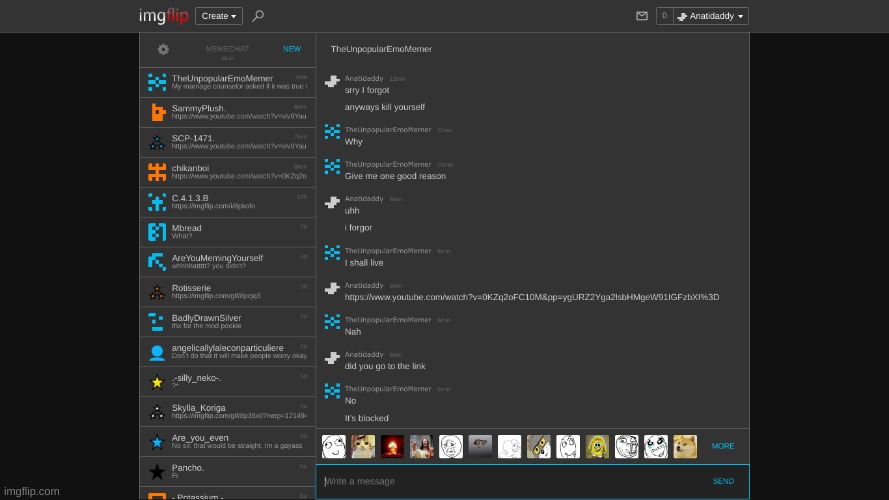This screenshot has width=889, height=500.
Task: Open the mail inbox envelope icon
Action: click(x=642, y=16)
